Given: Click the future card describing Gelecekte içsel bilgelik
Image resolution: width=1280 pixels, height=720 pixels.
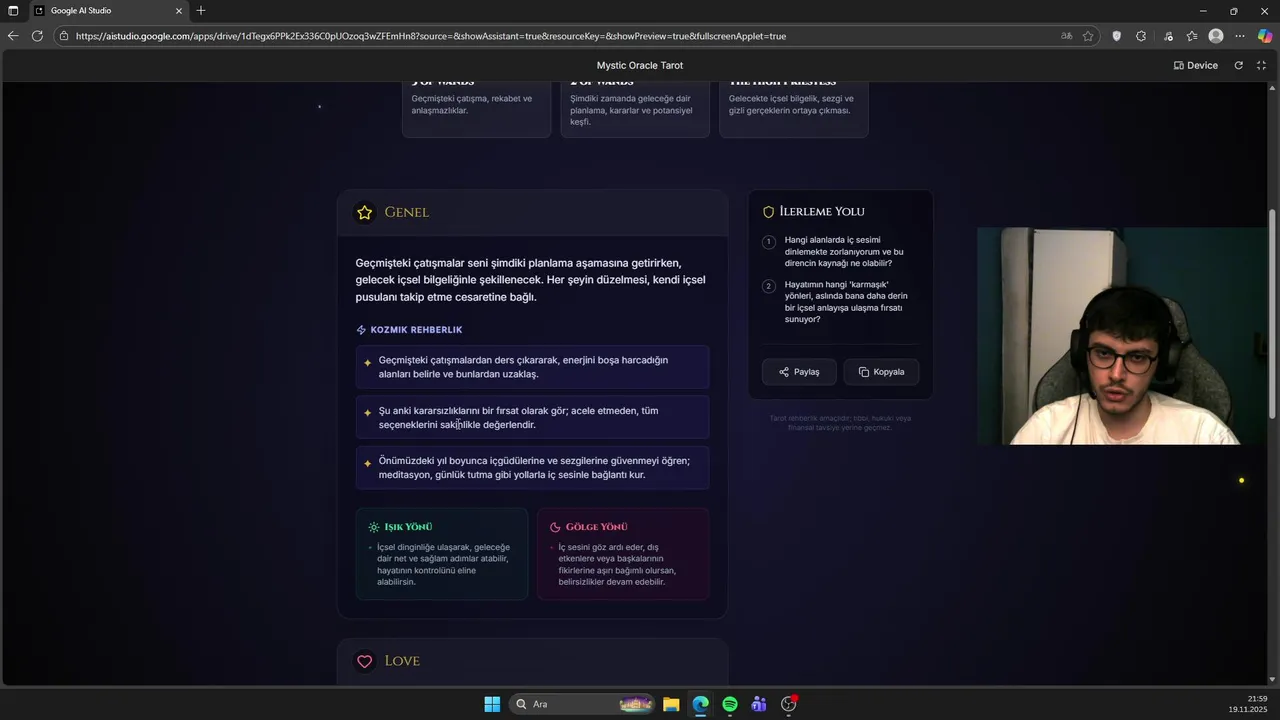Looking at the screenshot, I should point(794,110).
